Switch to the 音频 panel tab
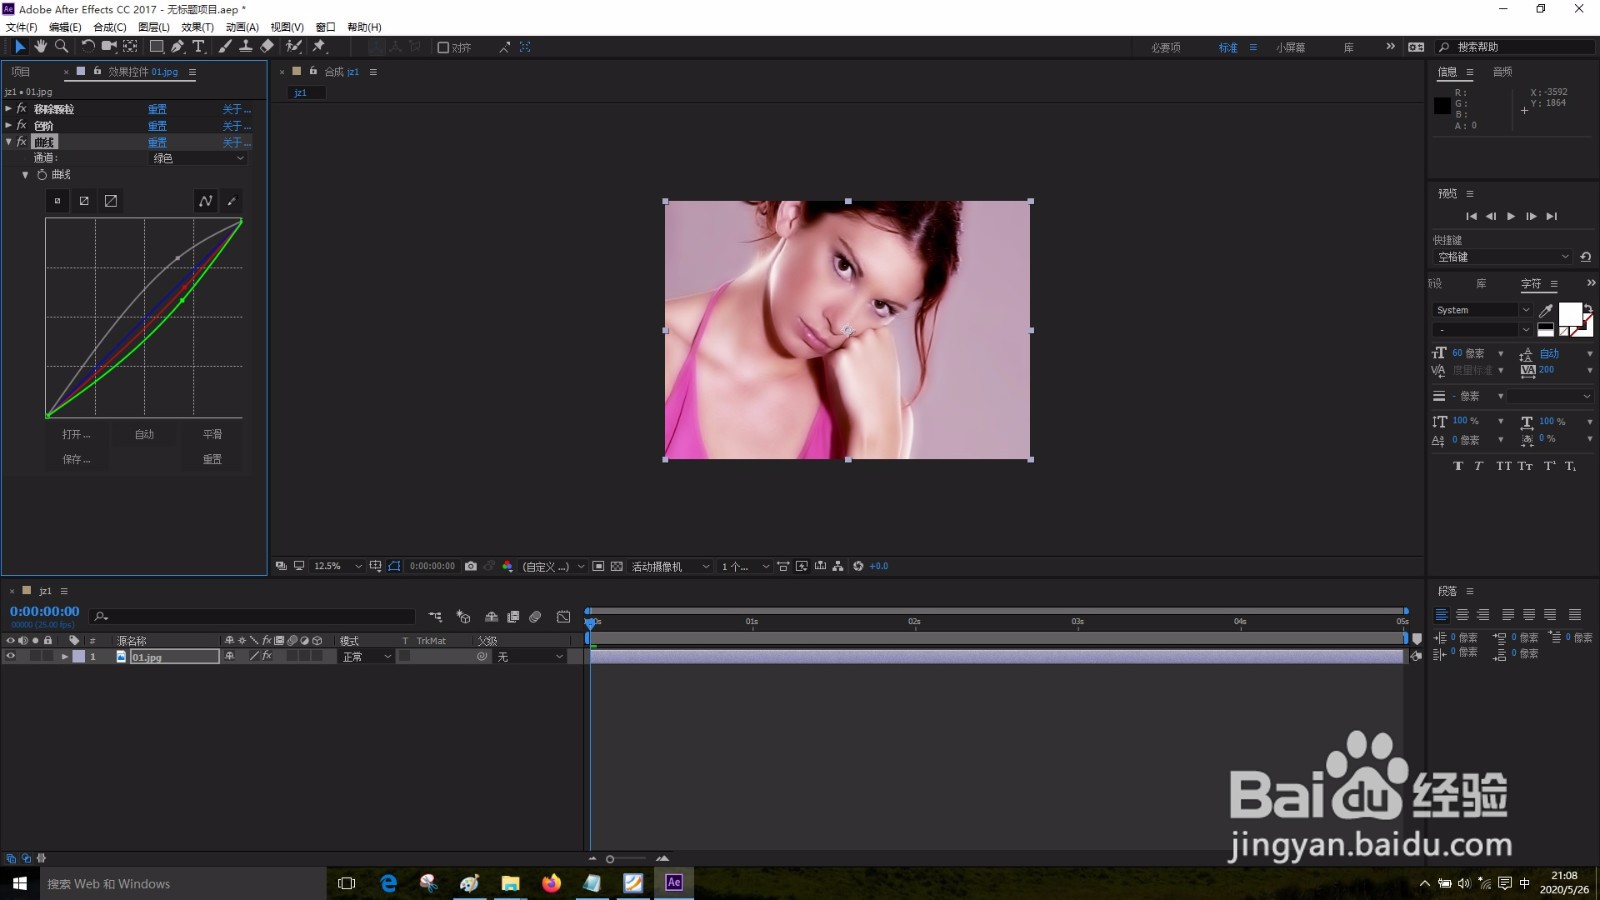 click(1502, 72)
